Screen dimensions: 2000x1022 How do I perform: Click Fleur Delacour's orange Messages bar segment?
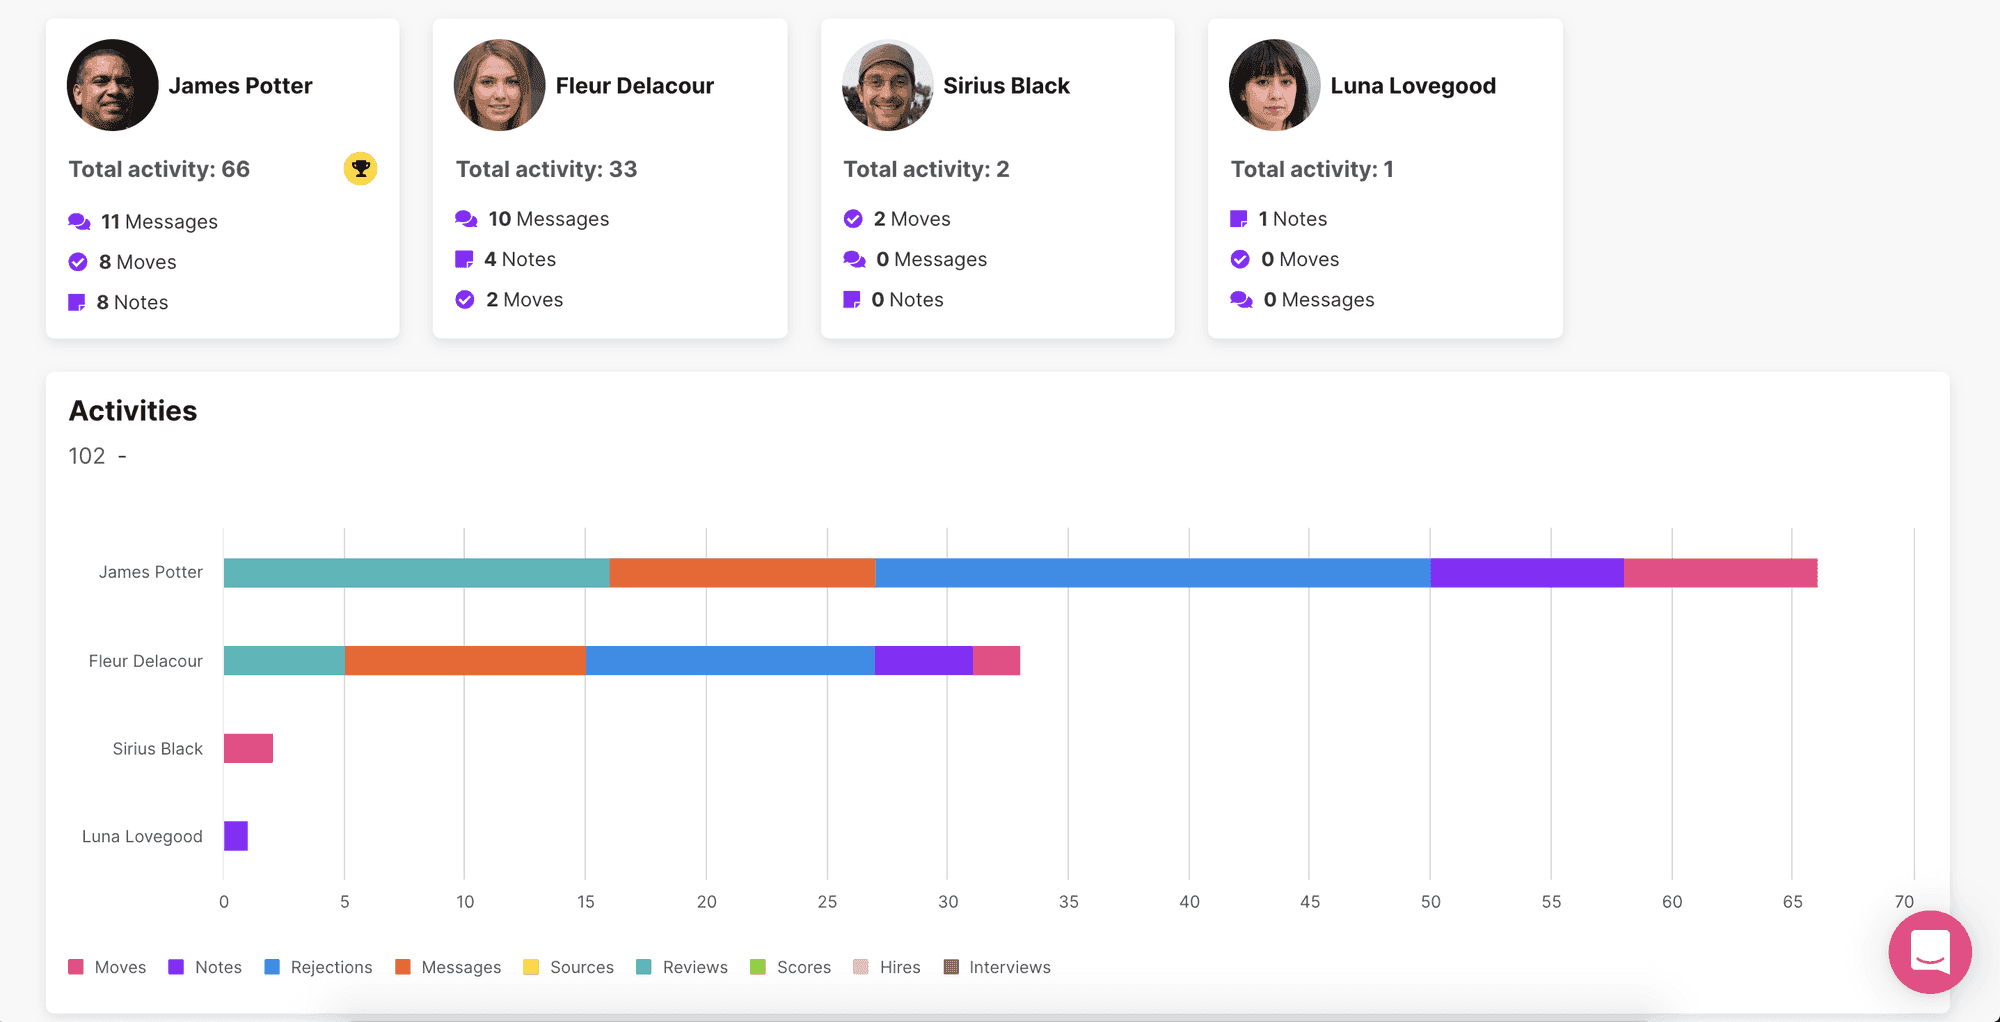point(465,661)
